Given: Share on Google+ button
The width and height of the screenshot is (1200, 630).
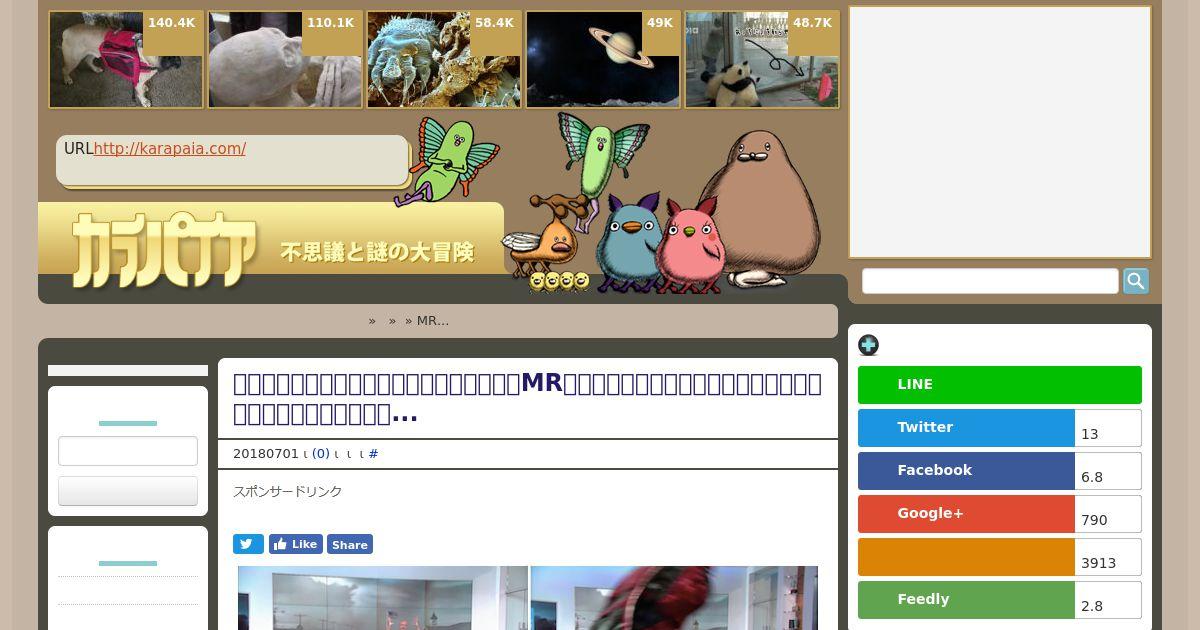Looking at the screenshot, I should click(966, 514).
